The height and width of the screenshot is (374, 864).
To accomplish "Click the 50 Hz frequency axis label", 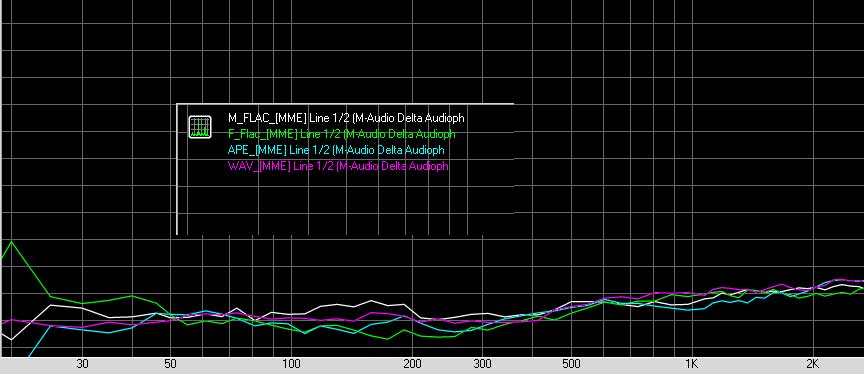I will click(170, 364).
